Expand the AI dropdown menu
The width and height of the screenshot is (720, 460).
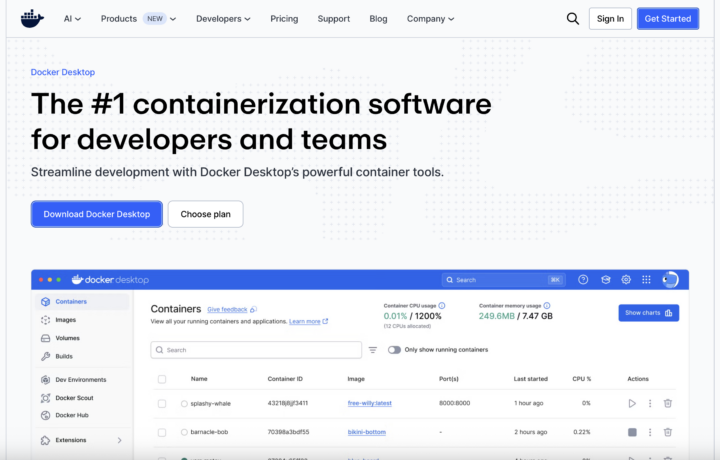pos(72,19)
